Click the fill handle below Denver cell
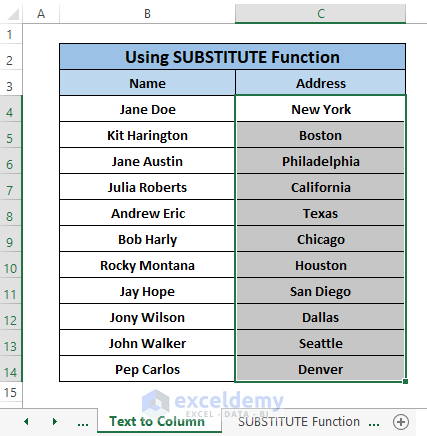Screen dimensions: 427x436 tap(405, 381)
